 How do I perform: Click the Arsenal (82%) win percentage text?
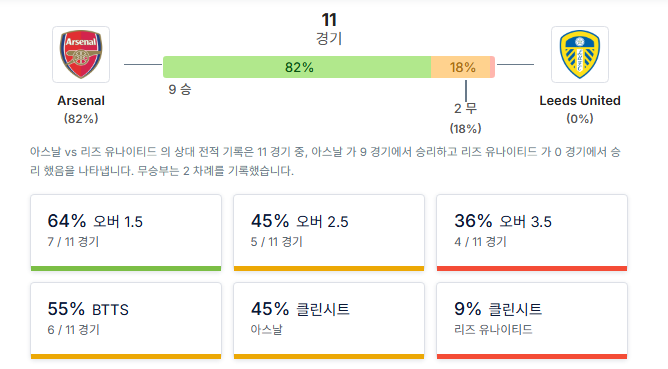click(81, 118)
